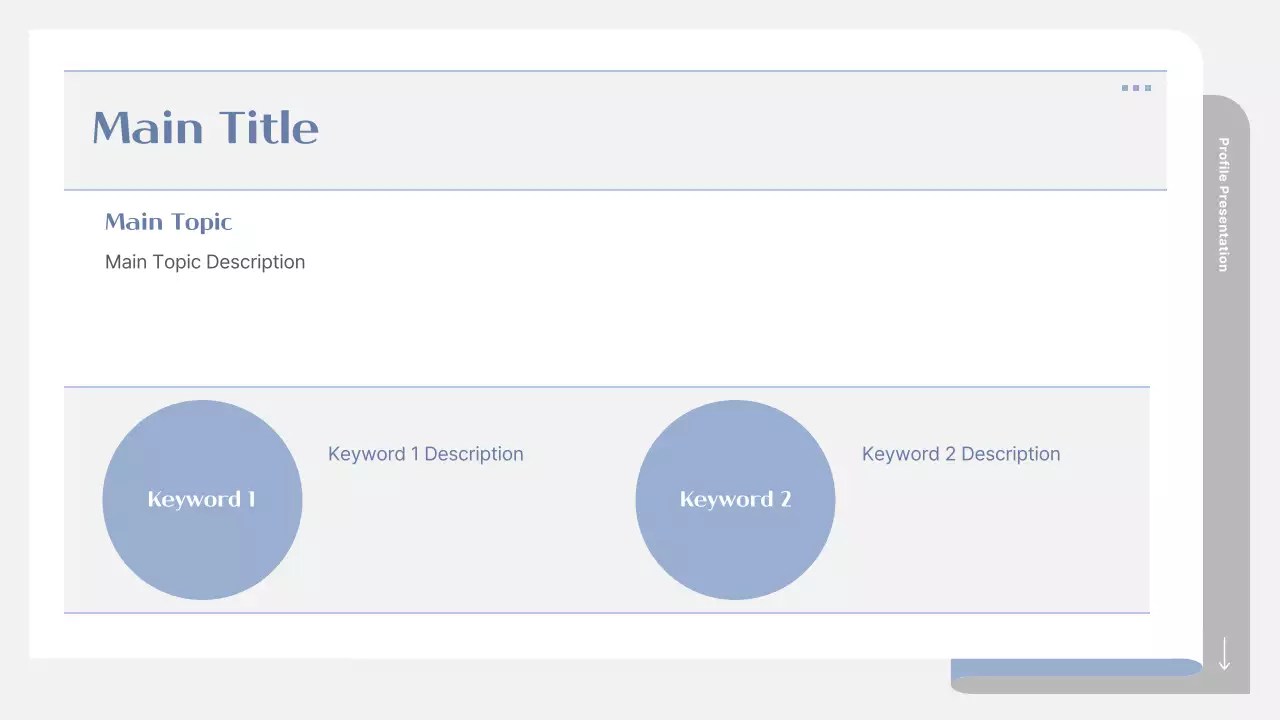The image size is (1280, 720).
Task: Click the line below the Main Title banner
Action: [615, 189]
